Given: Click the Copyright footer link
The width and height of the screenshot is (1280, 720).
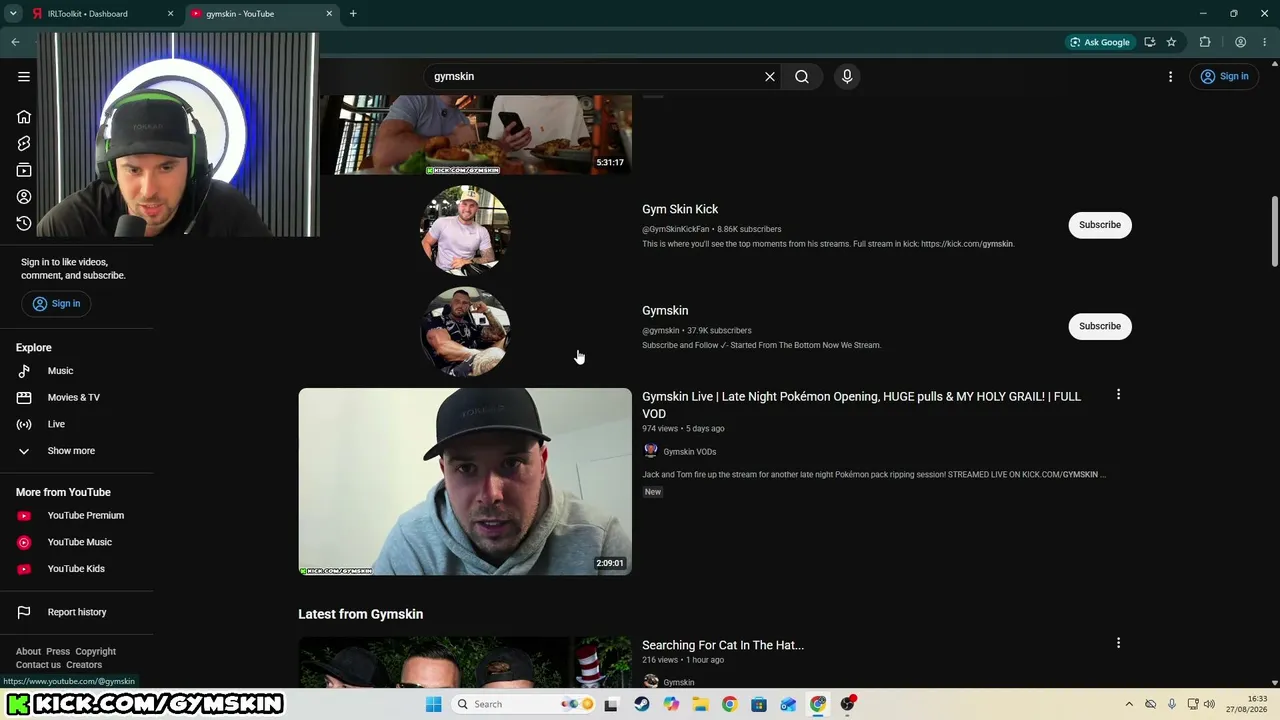Looking at the screenshot, I should (96, 651).
